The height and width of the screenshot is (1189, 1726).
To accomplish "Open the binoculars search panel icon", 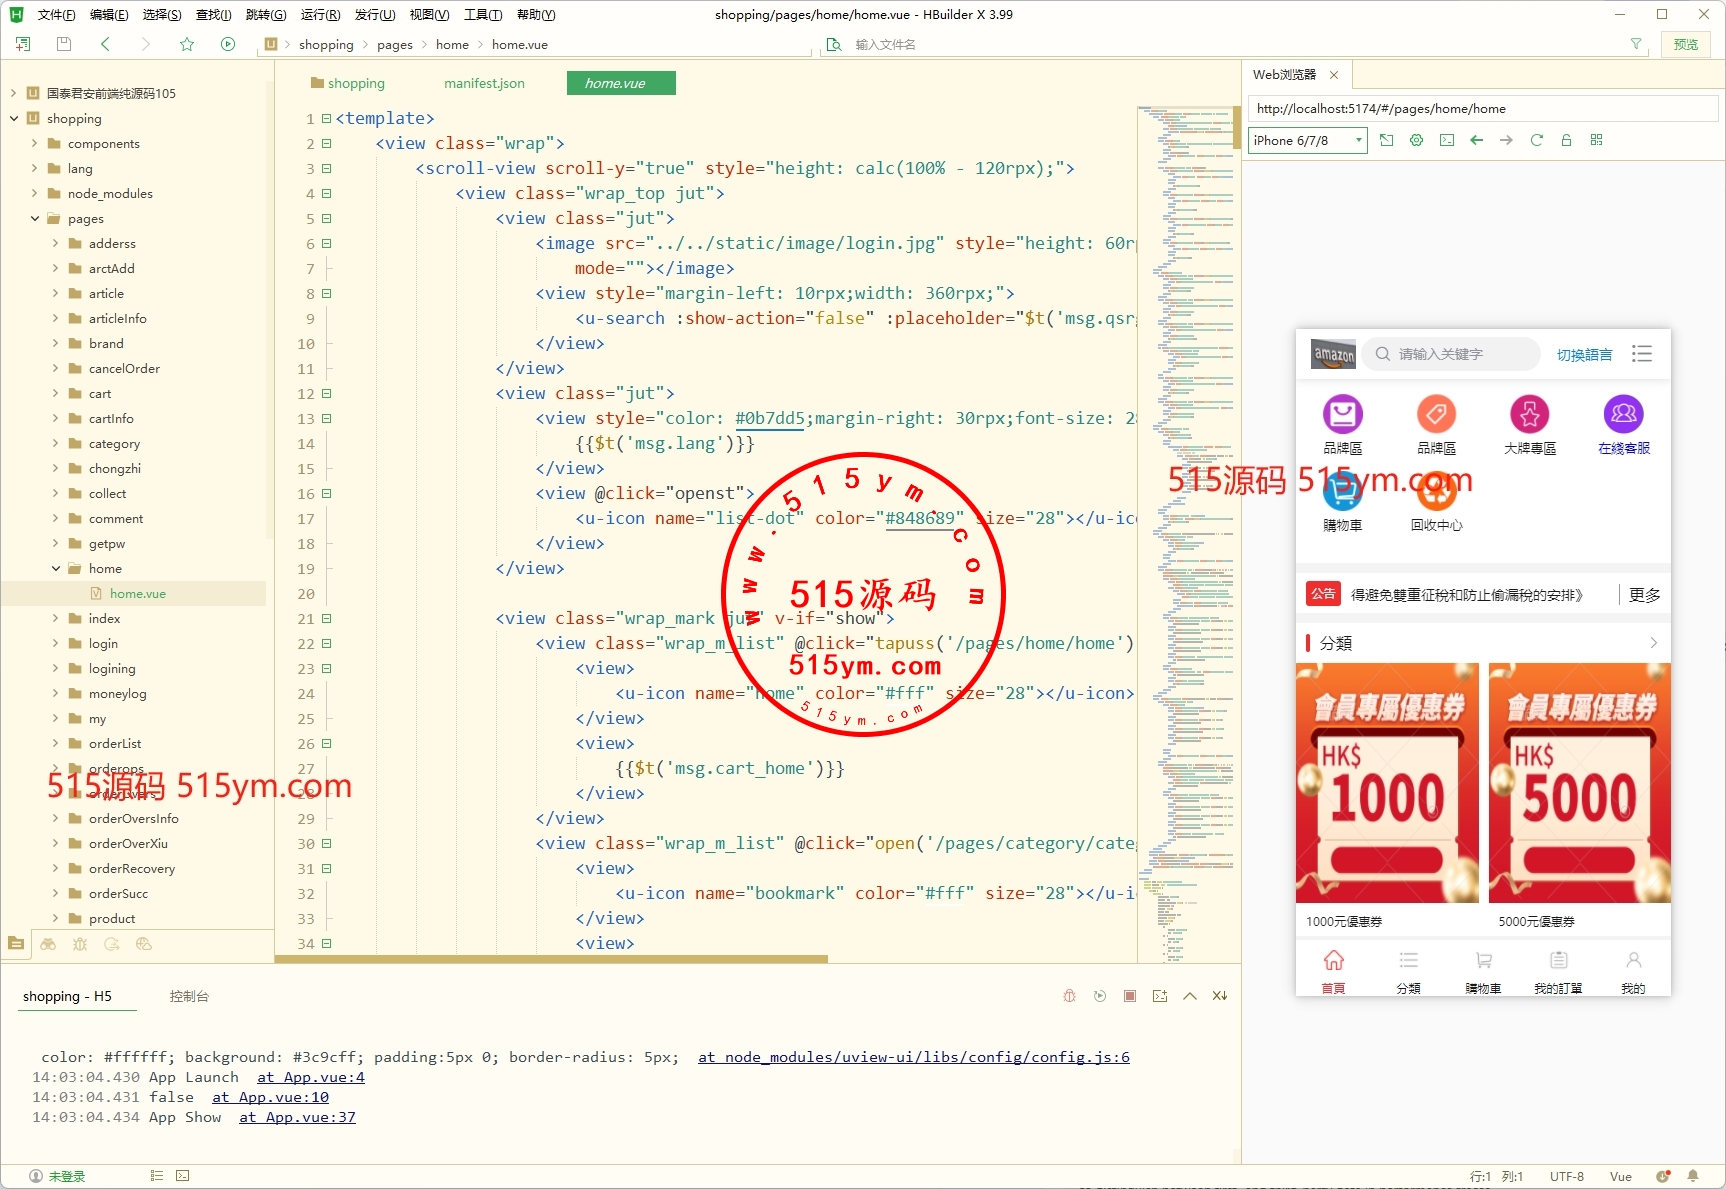I will tap(48, 944).
